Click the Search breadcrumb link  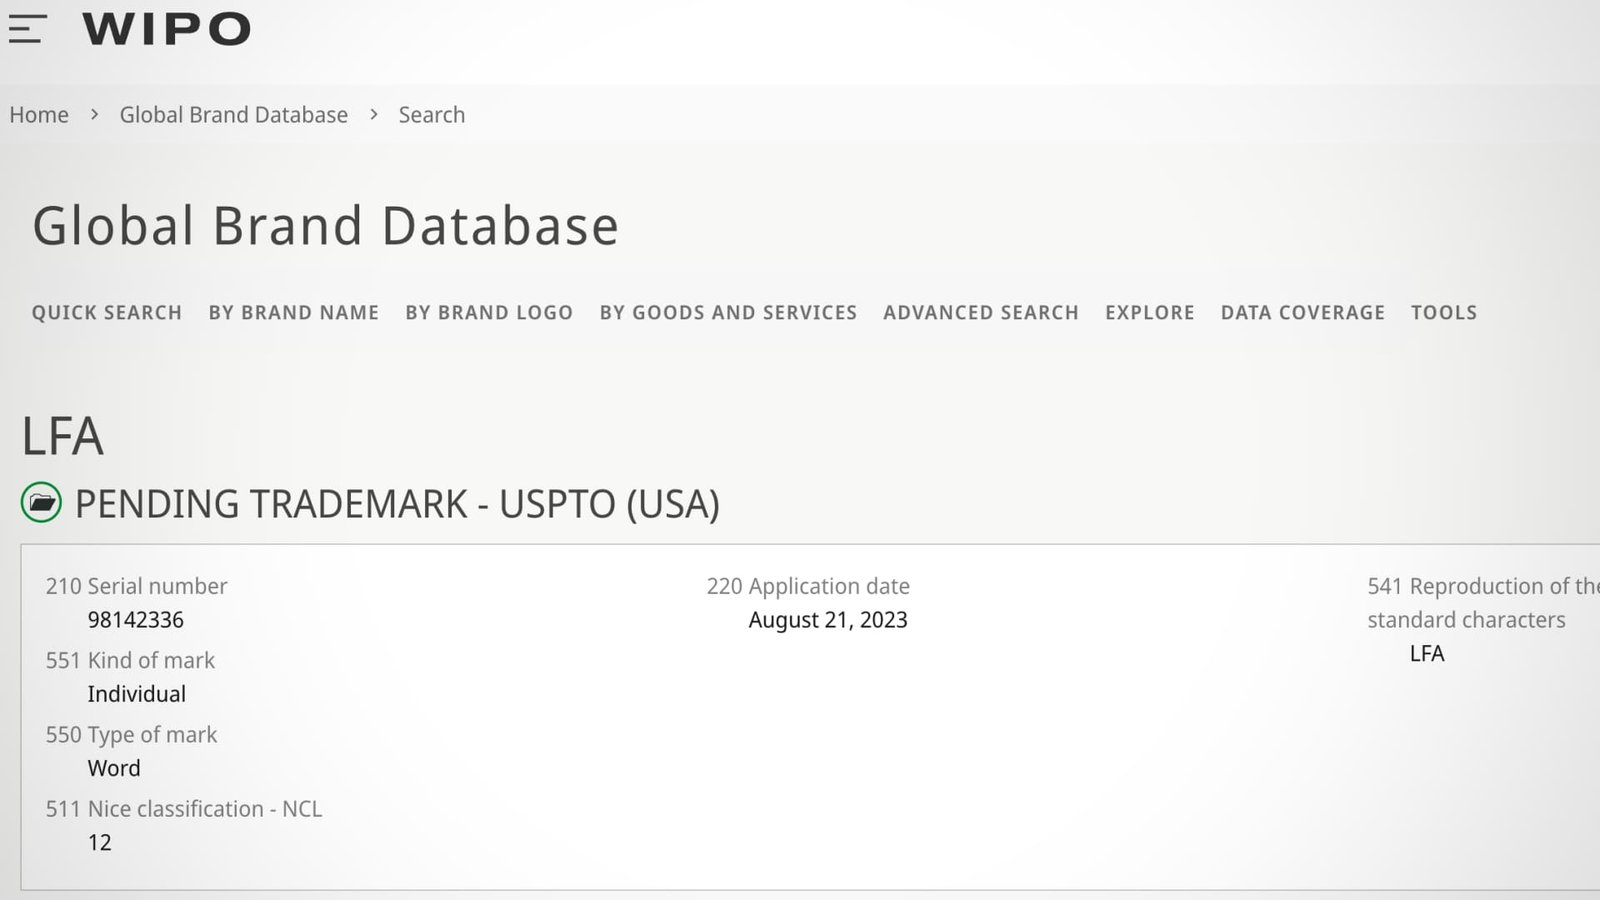[431, 115]
